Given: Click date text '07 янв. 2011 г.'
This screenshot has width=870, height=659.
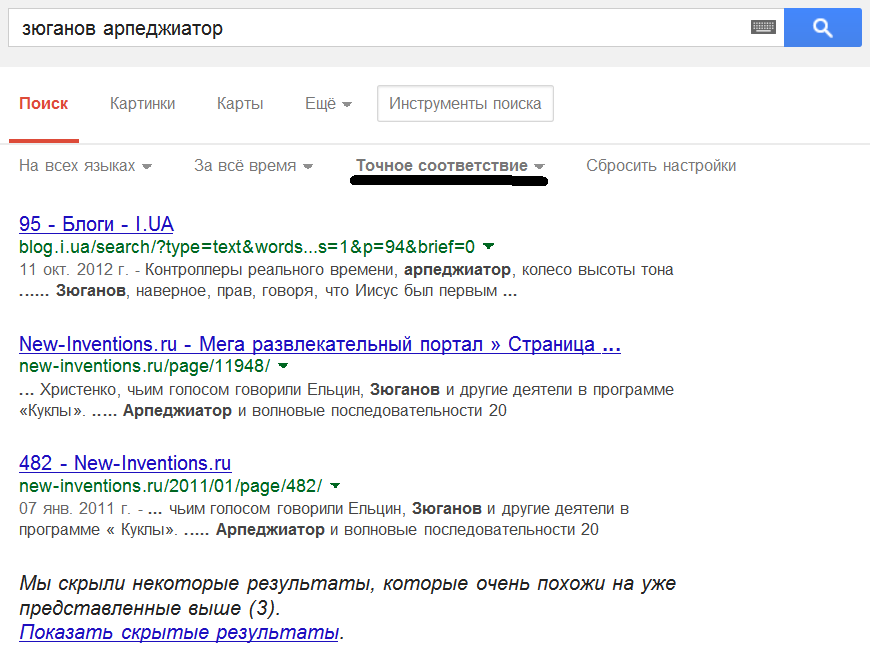Looking at the screenshot, I should coord(74,509).
